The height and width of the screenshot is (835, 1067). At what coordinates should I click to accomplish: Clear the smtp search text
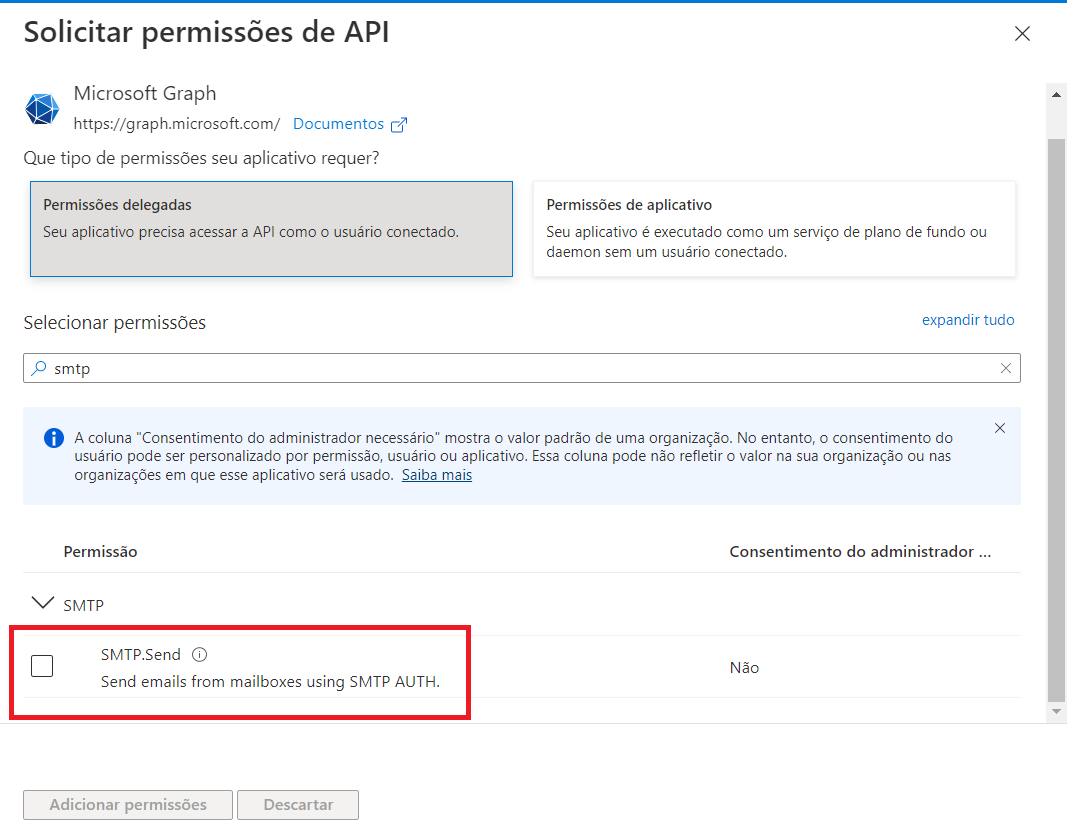click(x=1005, y=368)
